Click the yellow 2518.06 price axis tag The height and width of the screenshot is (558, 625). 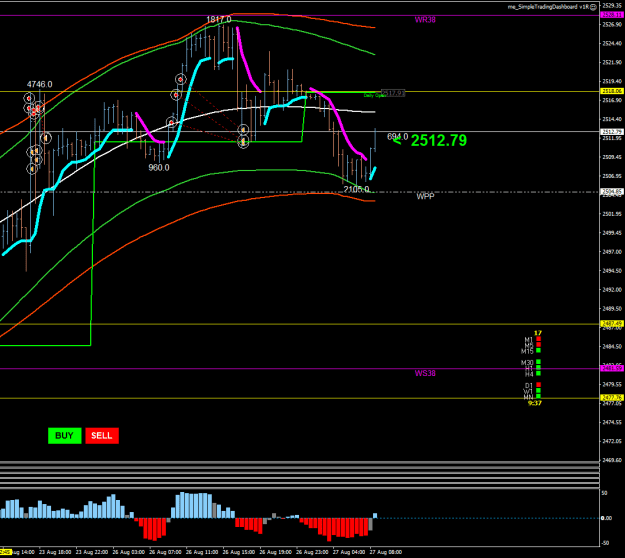(x=612, y=91)
